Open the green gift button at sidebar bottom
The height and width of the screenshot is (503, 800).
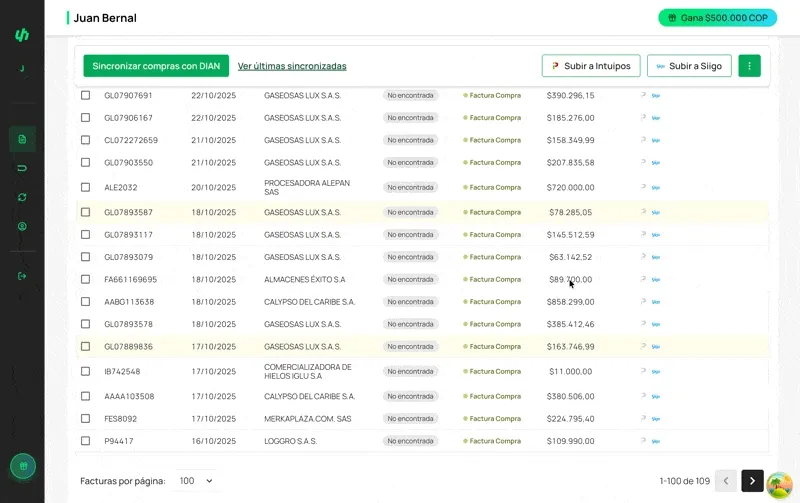(22, 466)
